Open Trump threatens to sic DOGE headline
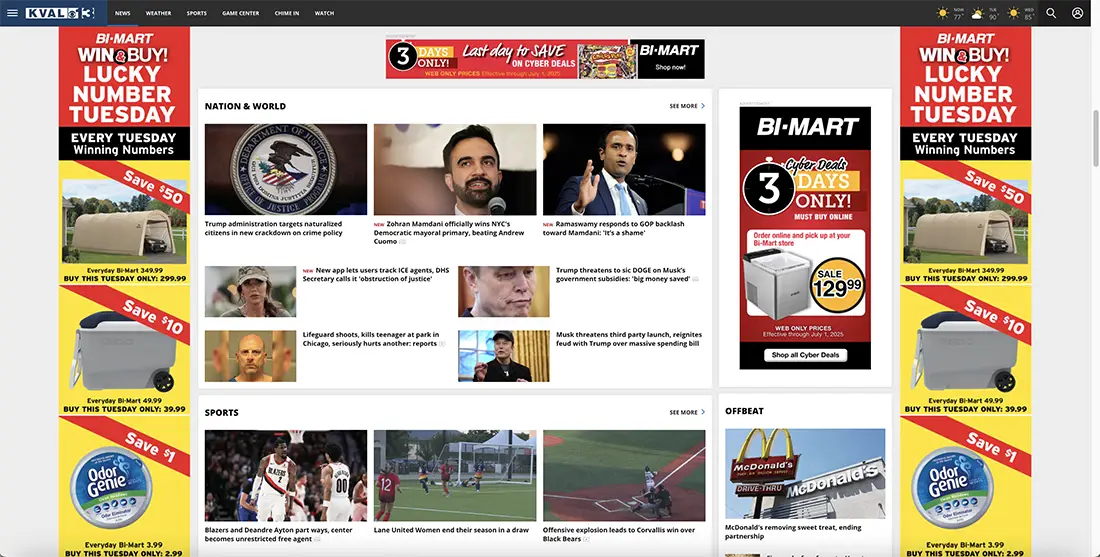The image size is (1100, 557). [x=624, y=274]
